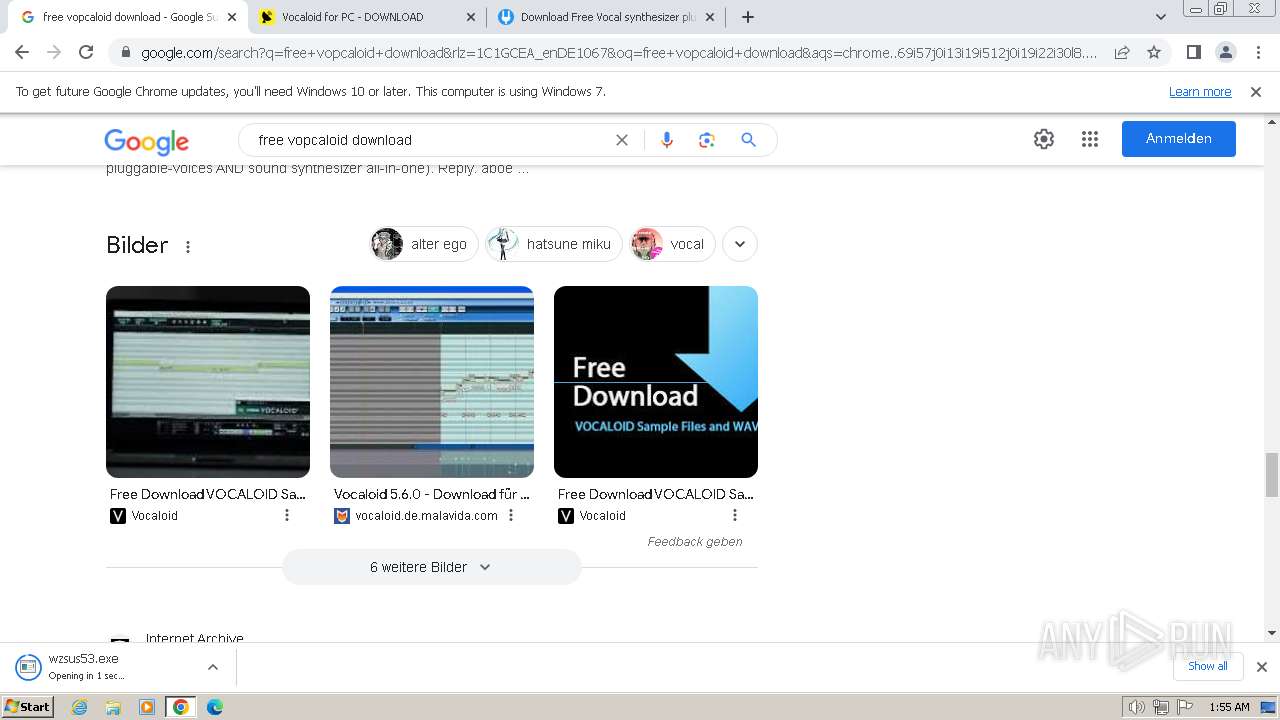Image resolution: width=1280 pixels, height=720 pixels.
Task: Go to the Google logo homepage
Action: coord(146,141)
